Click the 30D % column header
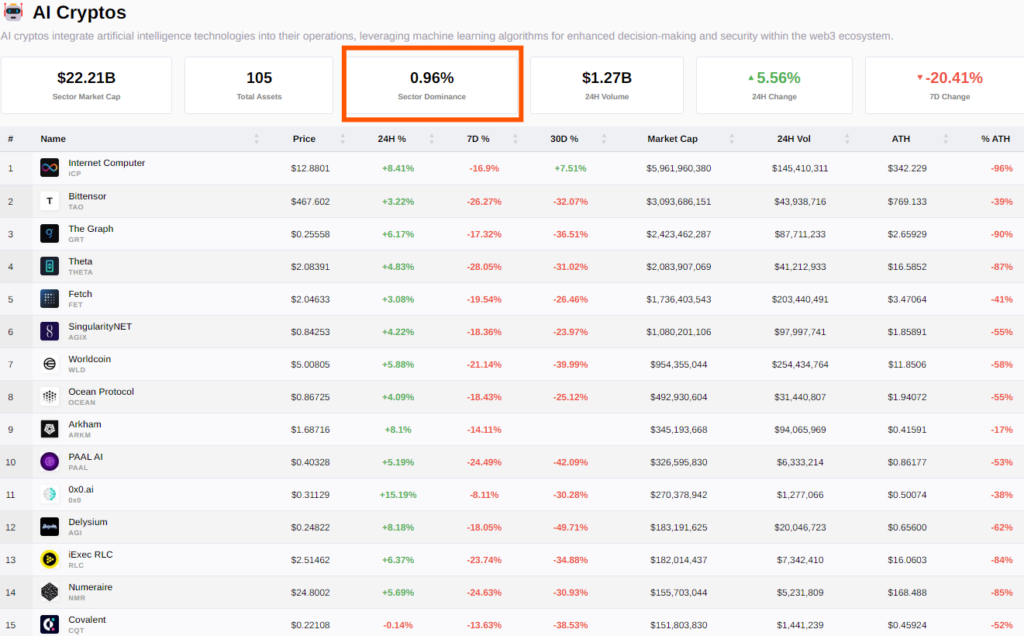Image resolution: width=1024 pixels, height=636 pixels. pyautogui.click(x=564, y=139)
